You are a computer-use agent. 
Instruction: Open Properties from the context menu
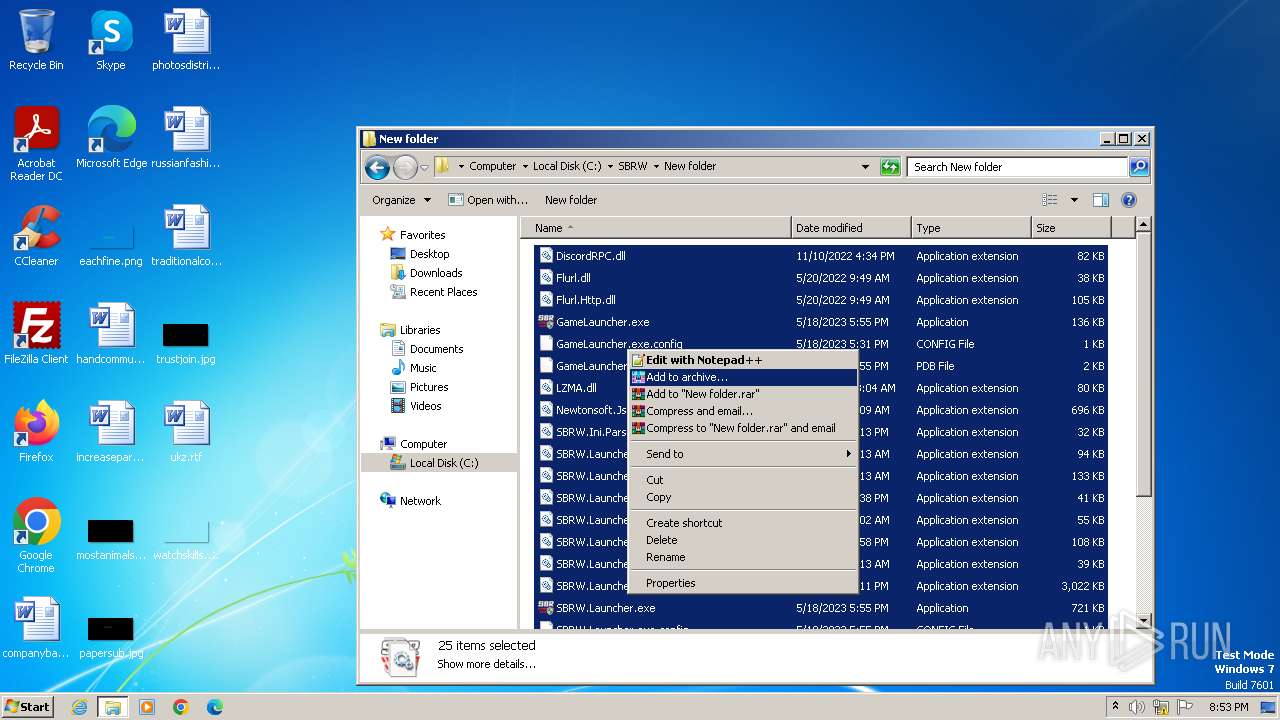[742, 583]
